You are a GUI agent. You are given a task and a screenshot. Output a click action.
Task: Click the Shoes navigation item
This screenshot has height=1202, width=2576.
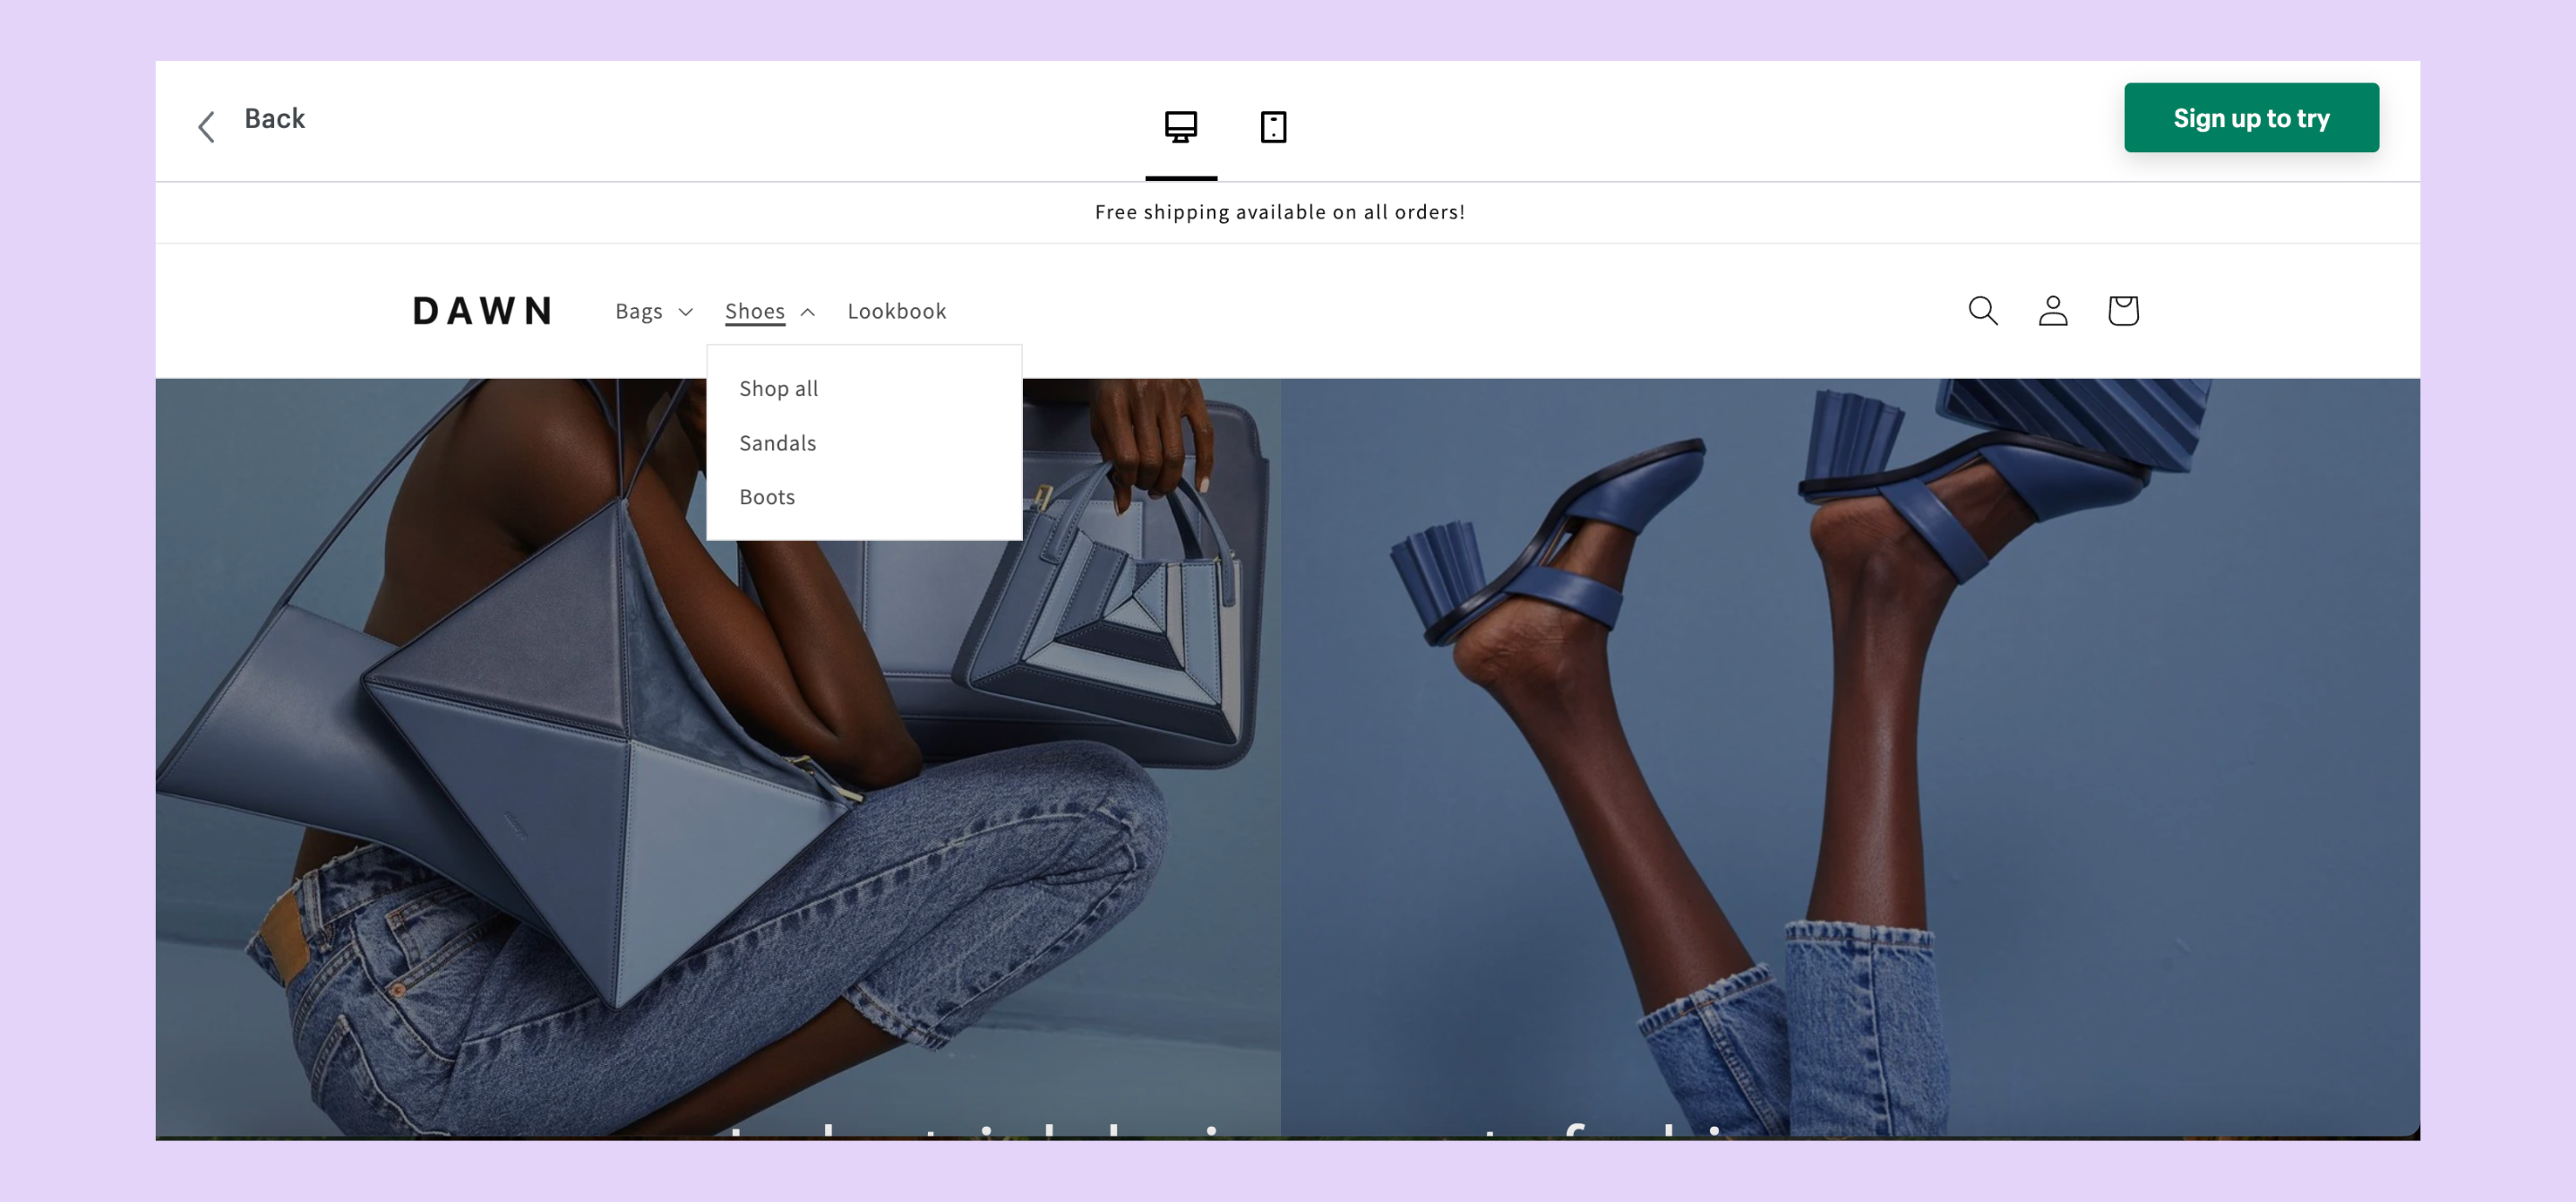point(754,311)
